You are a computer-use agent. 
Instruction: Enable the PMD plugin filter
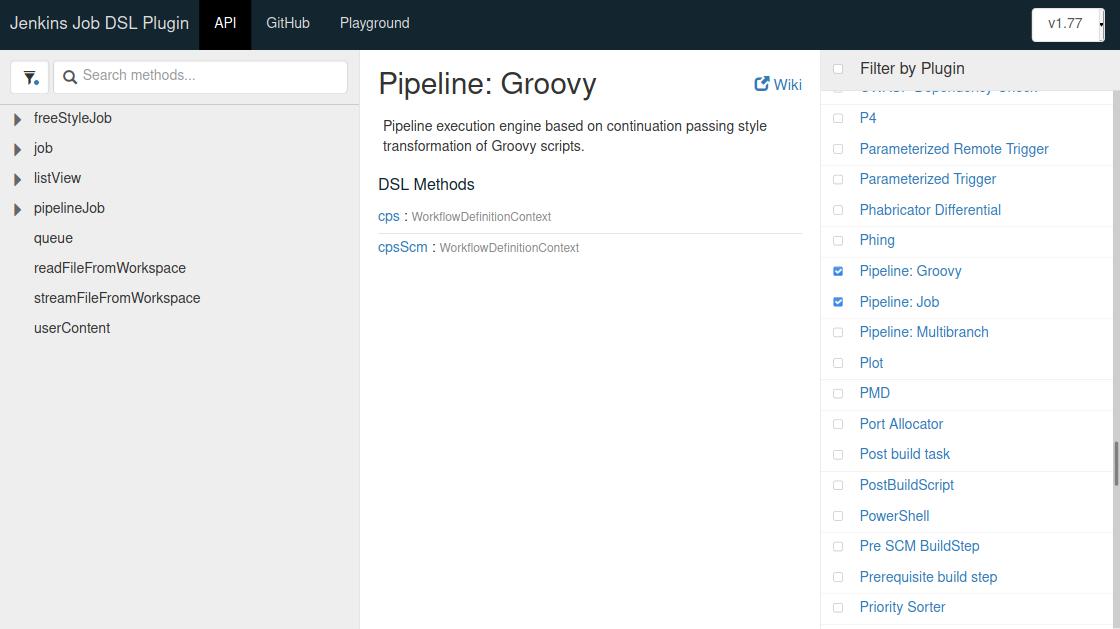tap(838, 393)
